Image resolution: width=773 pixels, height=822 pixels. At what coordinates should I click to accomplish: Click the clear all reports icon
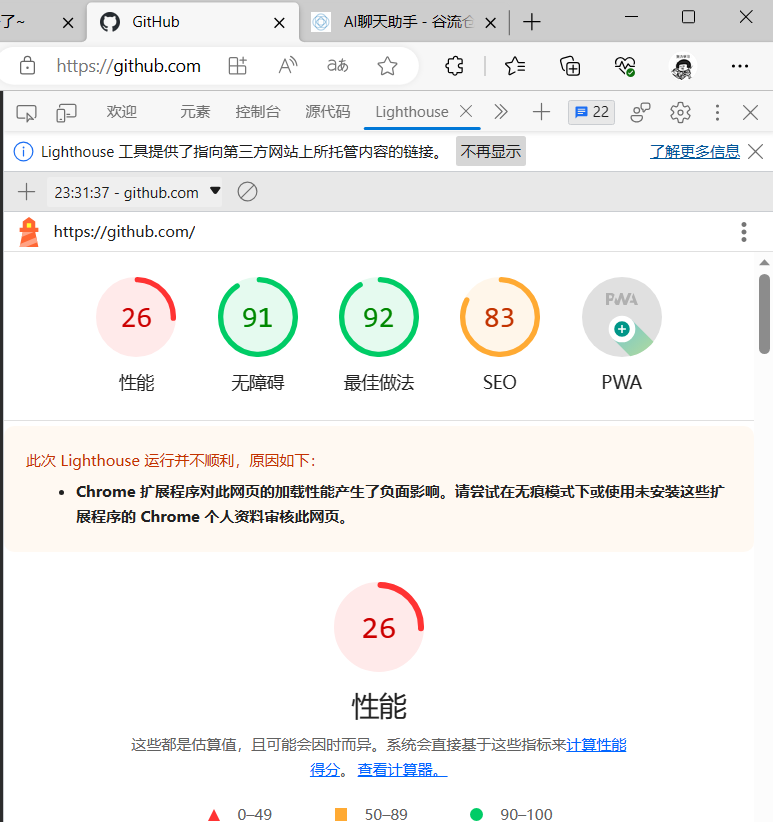coord(247,192)
